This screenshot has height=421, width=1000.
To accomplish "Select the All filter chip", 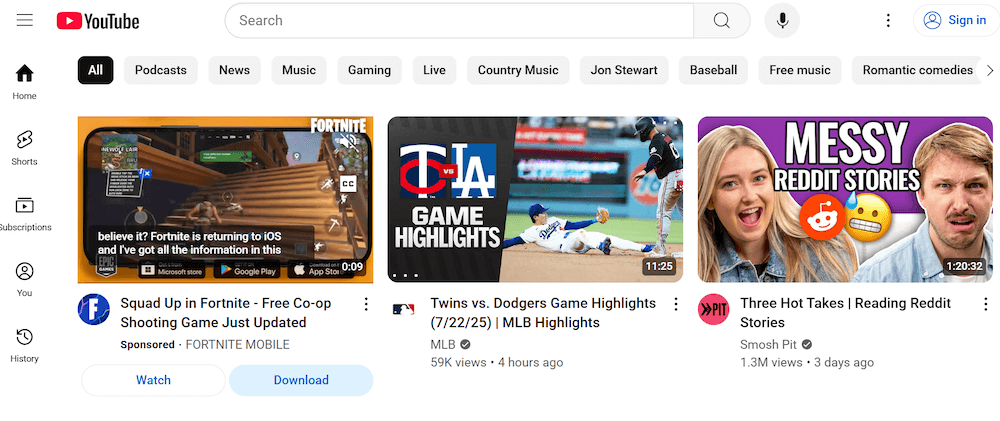I will click(x=96, y=70).
